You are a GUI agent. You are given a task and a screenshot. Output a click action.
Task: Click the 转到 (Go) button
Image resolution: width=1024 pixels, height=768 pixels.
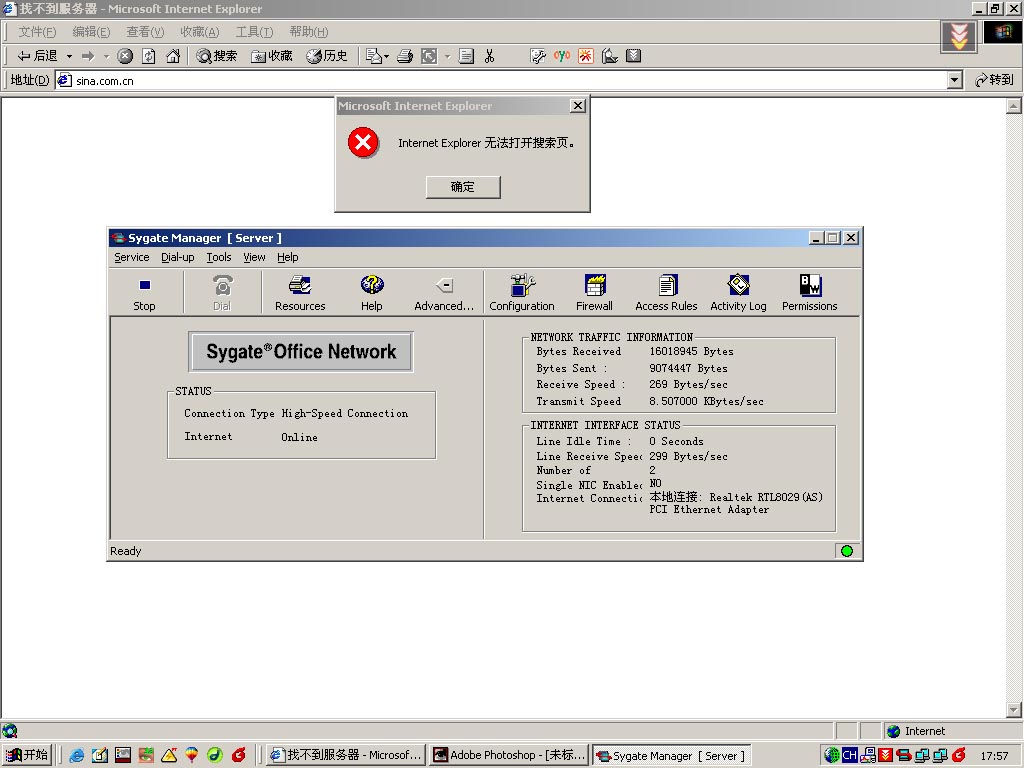pos(994,80)
